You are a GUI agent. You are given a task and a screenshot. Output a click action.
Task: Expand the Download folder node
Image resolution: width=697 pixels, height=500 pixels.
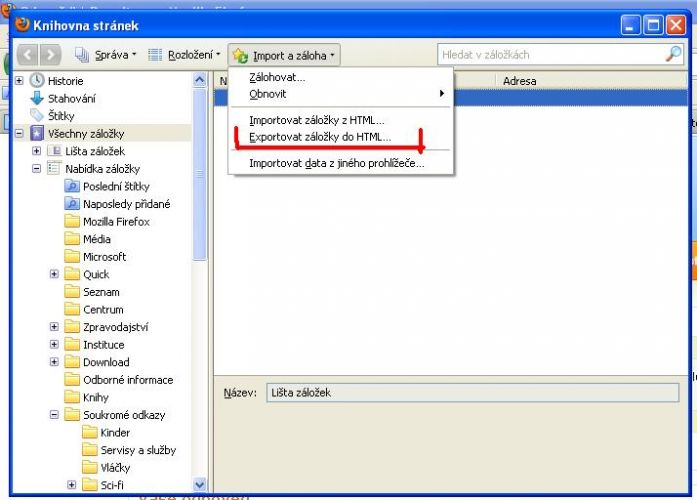tap(54, 362)
